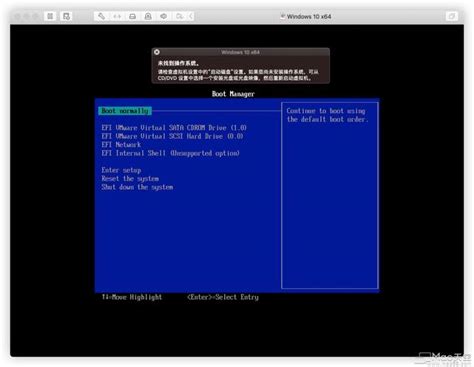Dismiss the notification using its round close icon

157,52
